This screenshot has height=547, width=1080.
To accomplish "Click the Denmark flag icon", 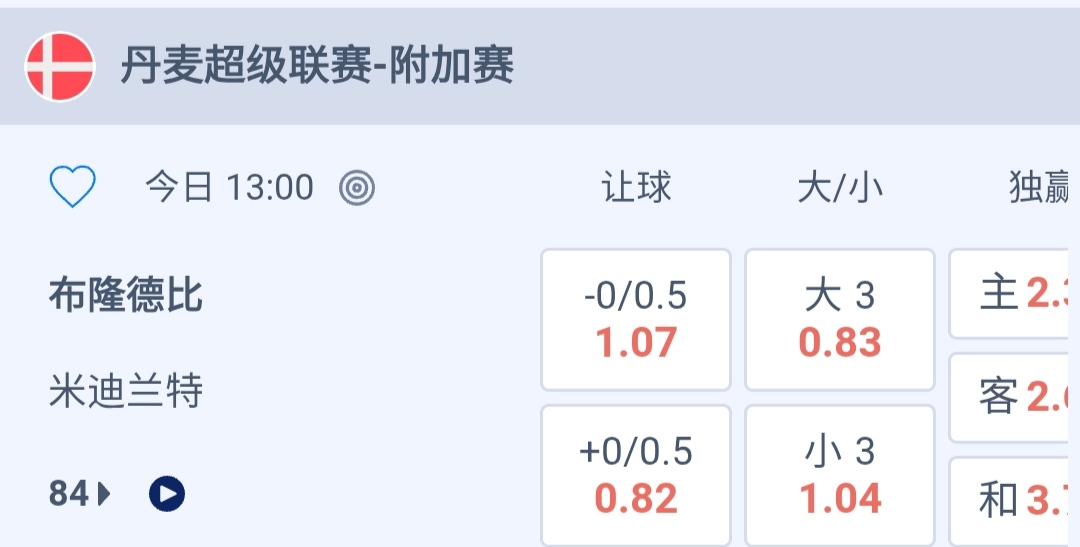I will 60,67.
